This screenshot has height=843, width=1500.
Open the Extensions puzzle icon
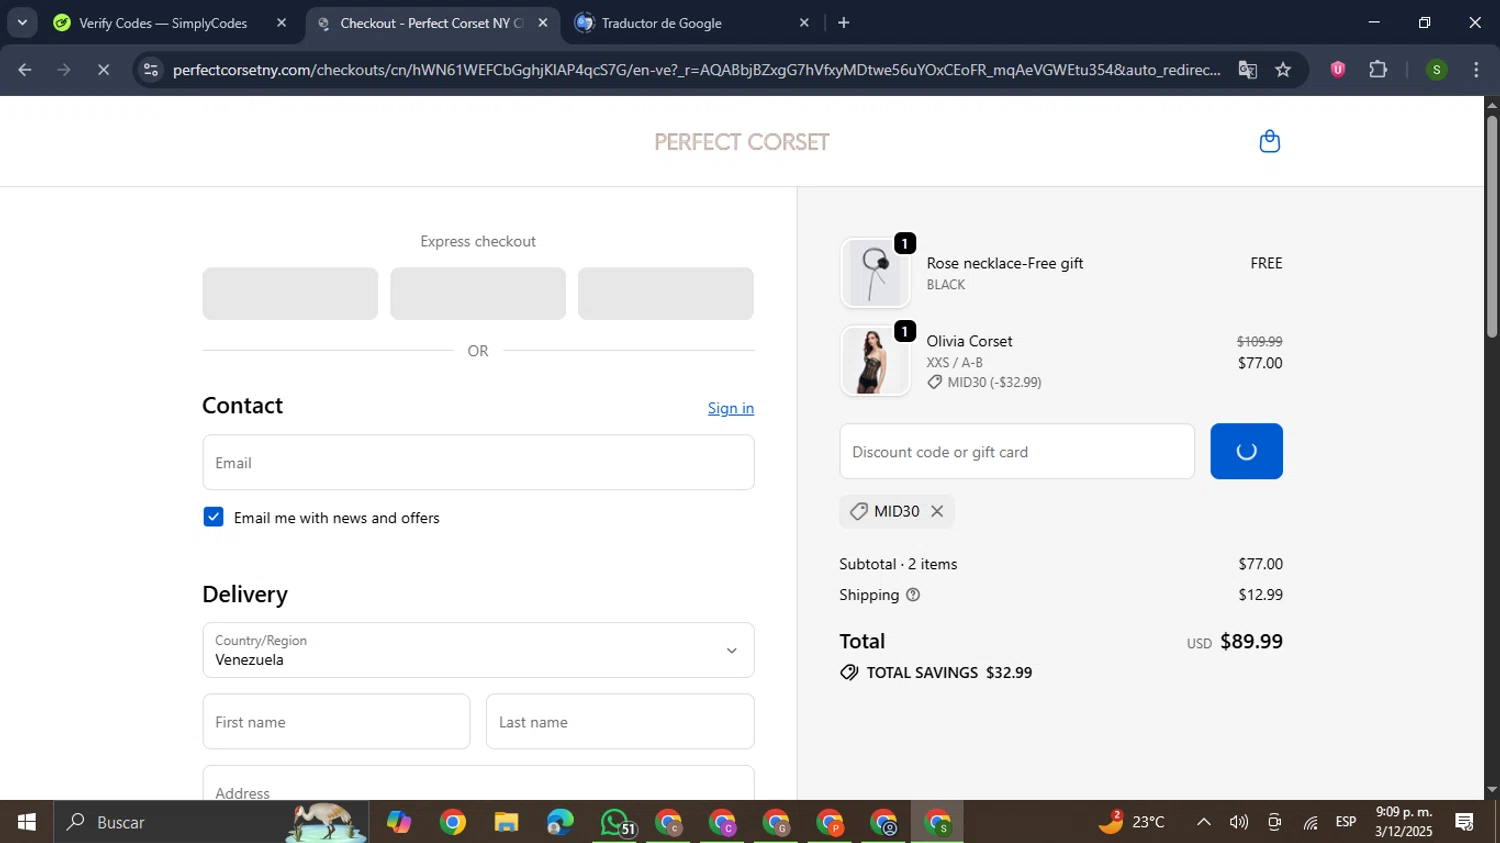coord(1378,70)
